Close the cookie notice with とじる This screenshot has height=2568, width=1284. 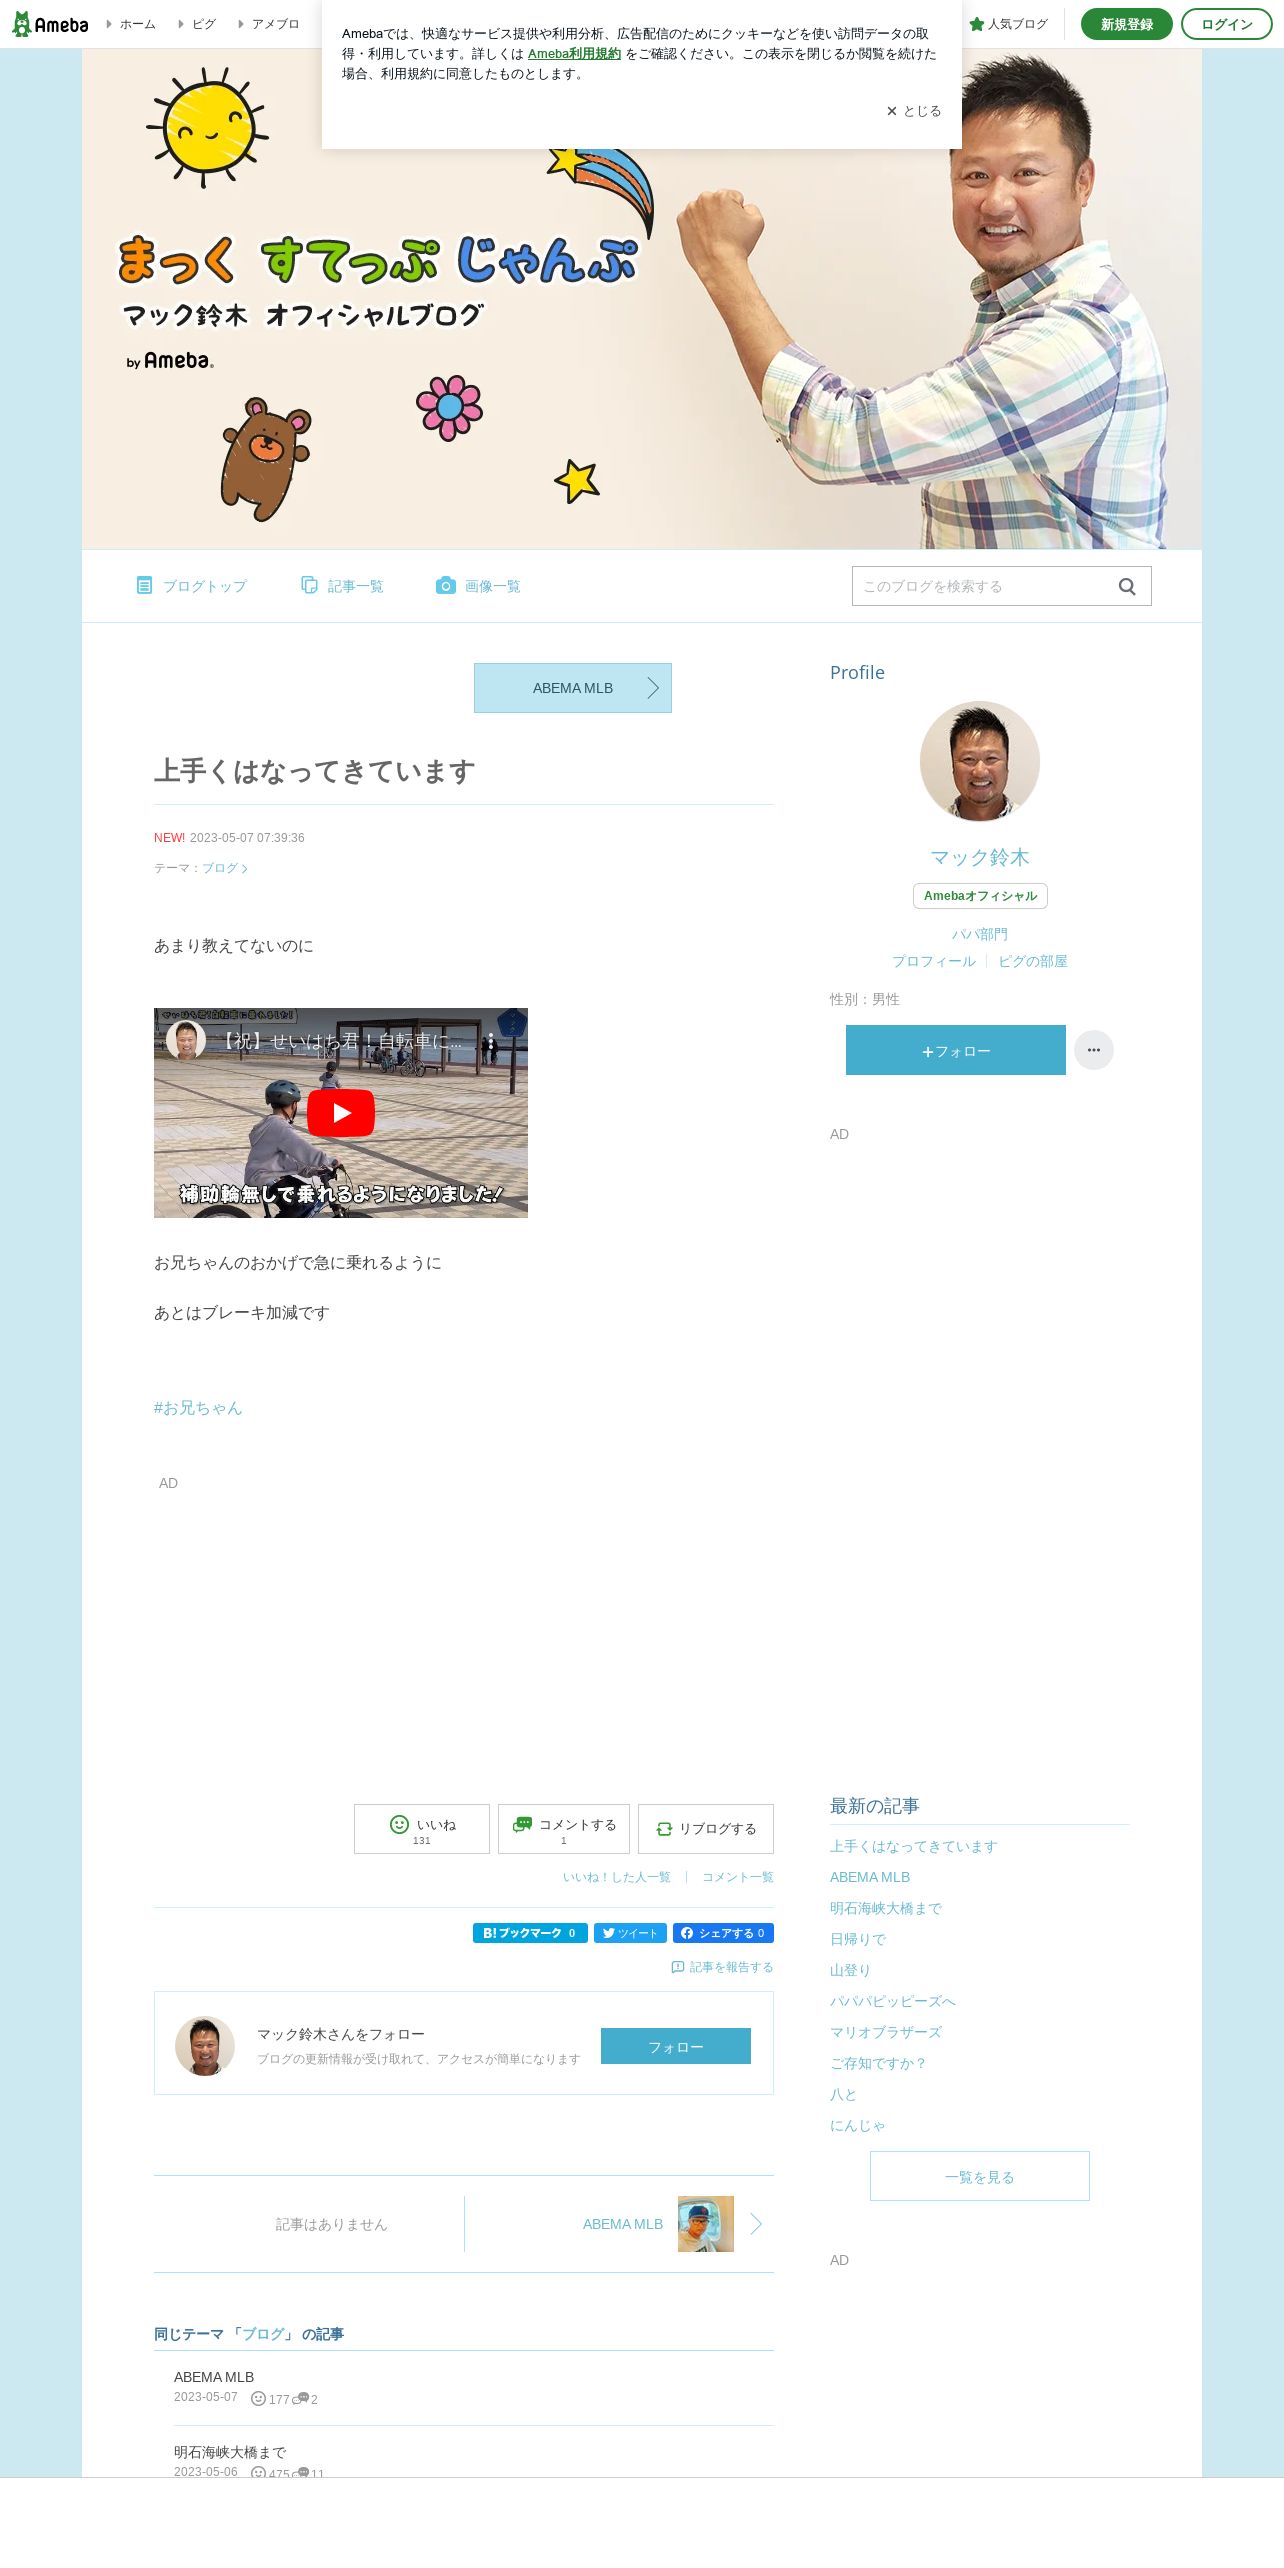913,111
